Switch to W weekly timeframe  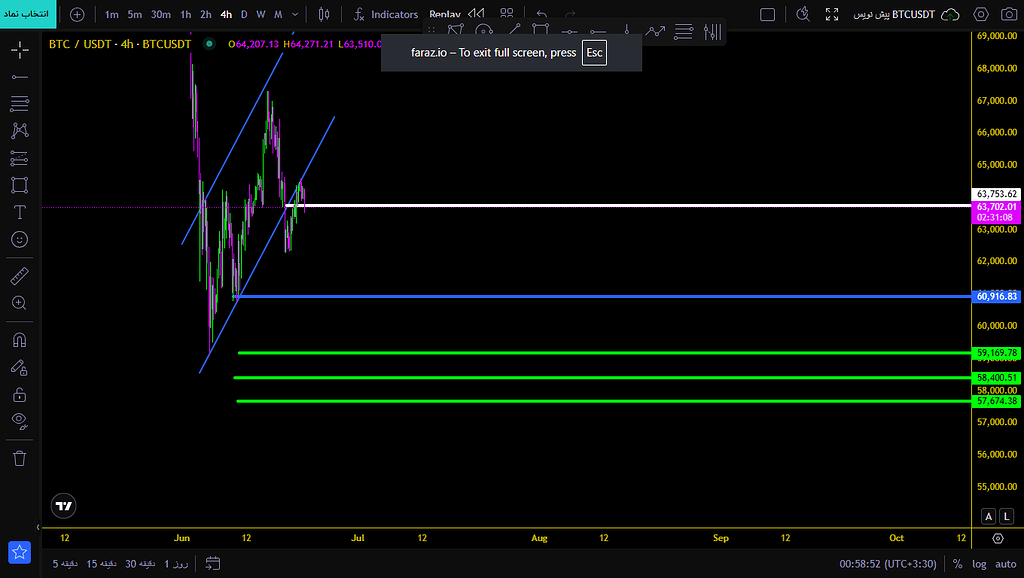click(x=261, y=14)
